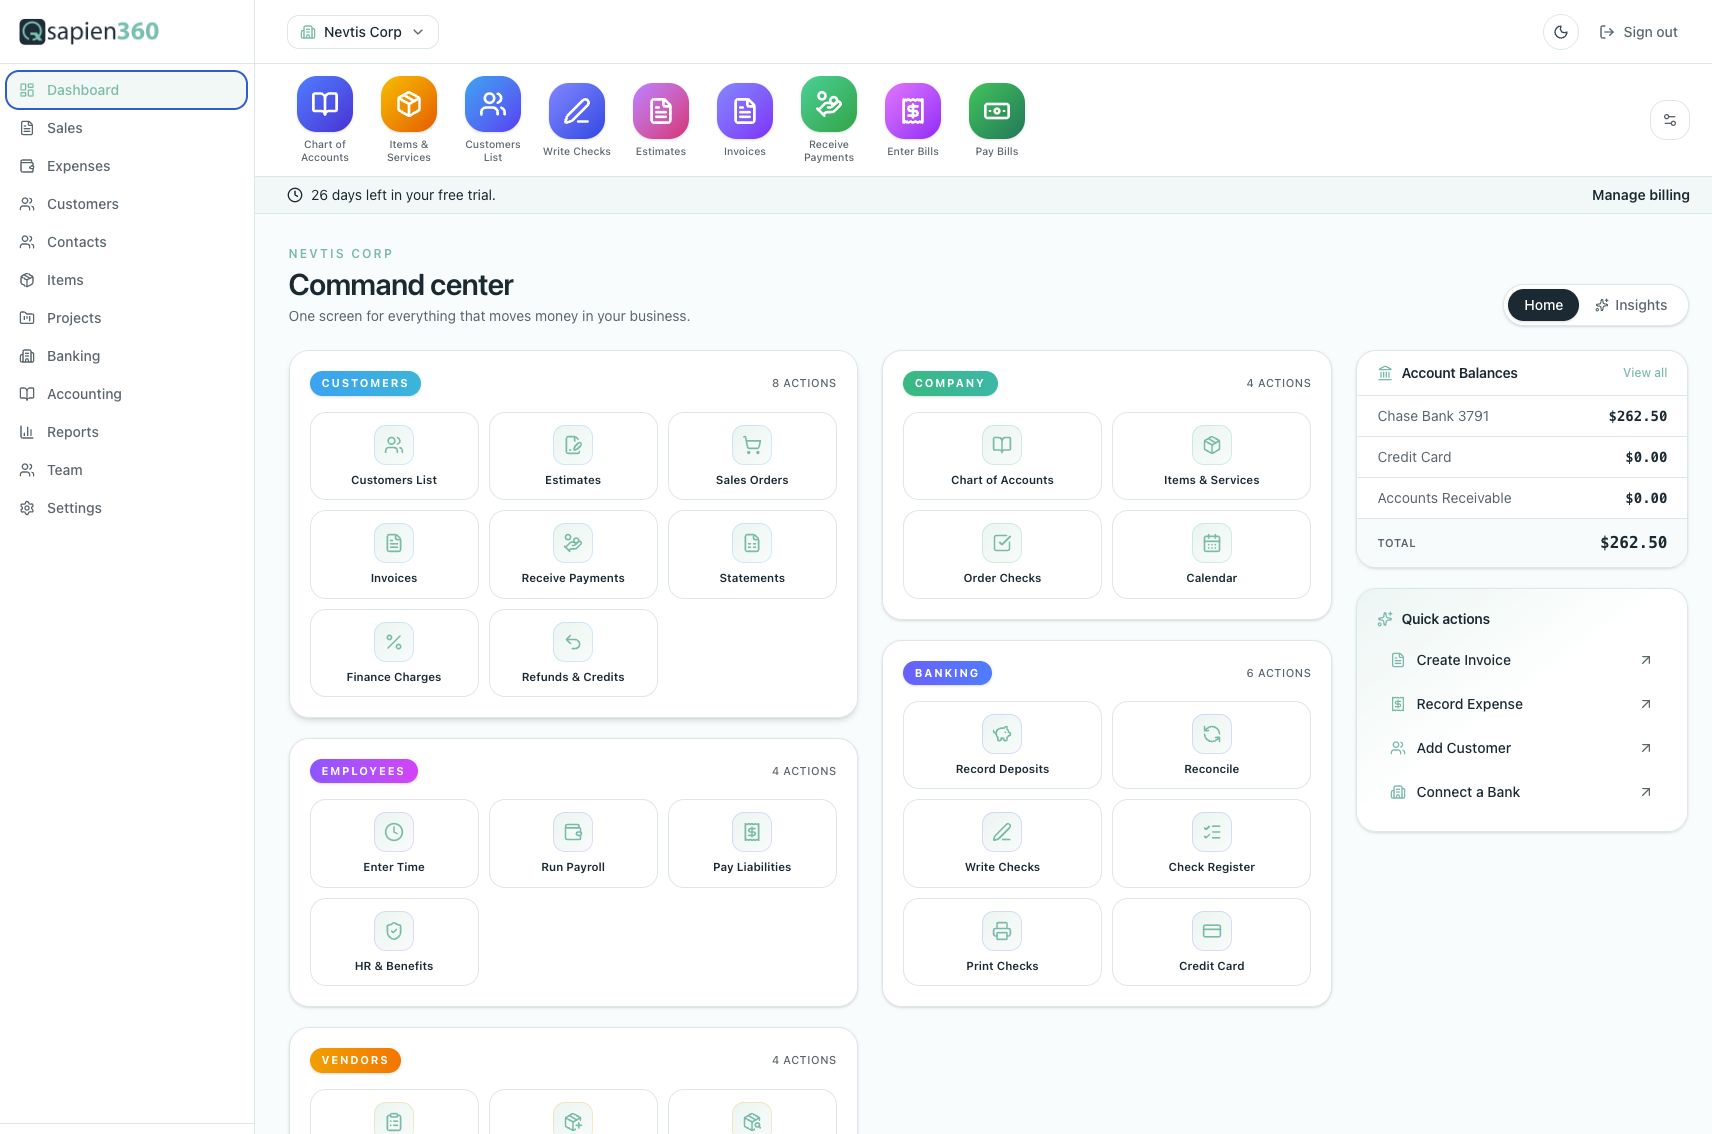Image resolution: width=1712 pixels, height=1134 pixels.
Task: Switch to the Insights tab
Action: 1631,305
